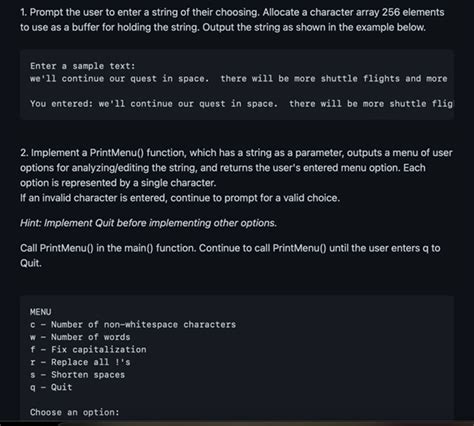Click the 'we'll continue our quest' input line
Screen dimensions: 474x426
point(239,79)
